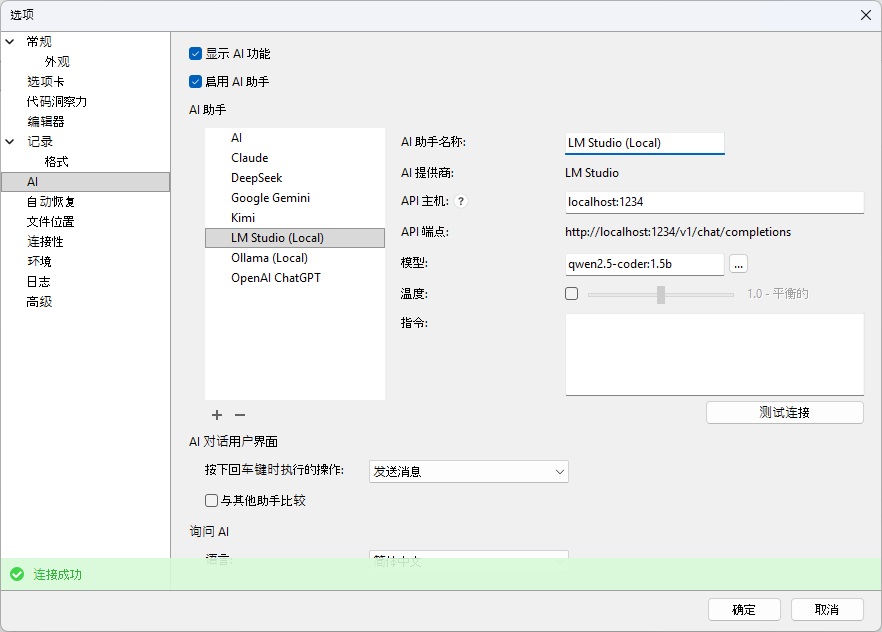
Task: Toggle the 启用 AI 助手 checkbox
Action: click(x=195, y=82)
